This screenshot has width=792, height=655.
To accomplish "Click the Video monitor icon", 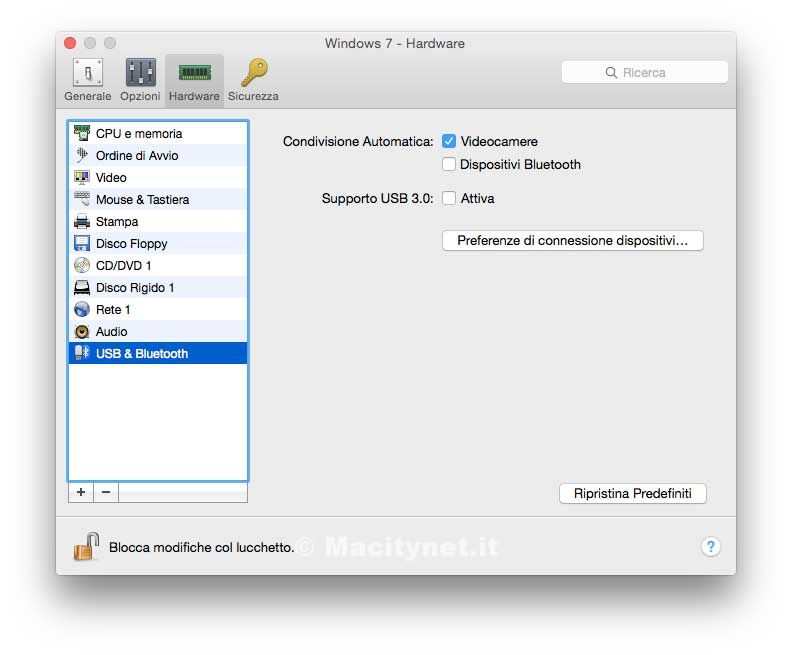I will click(x=82, y=177).
